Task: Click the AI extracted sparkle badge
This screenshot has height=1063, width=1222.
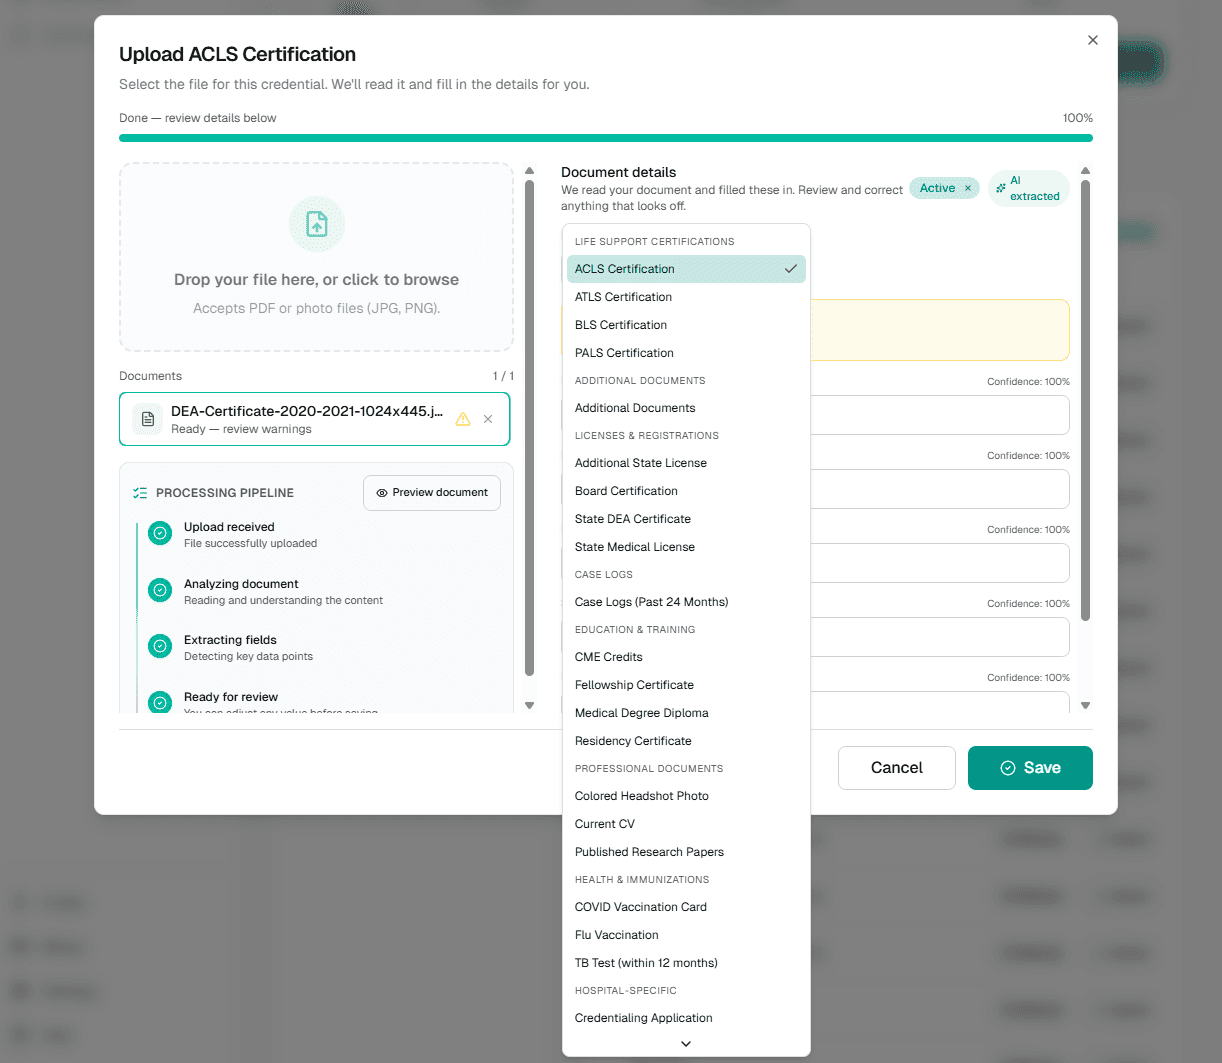Action: pos(1003,188)
